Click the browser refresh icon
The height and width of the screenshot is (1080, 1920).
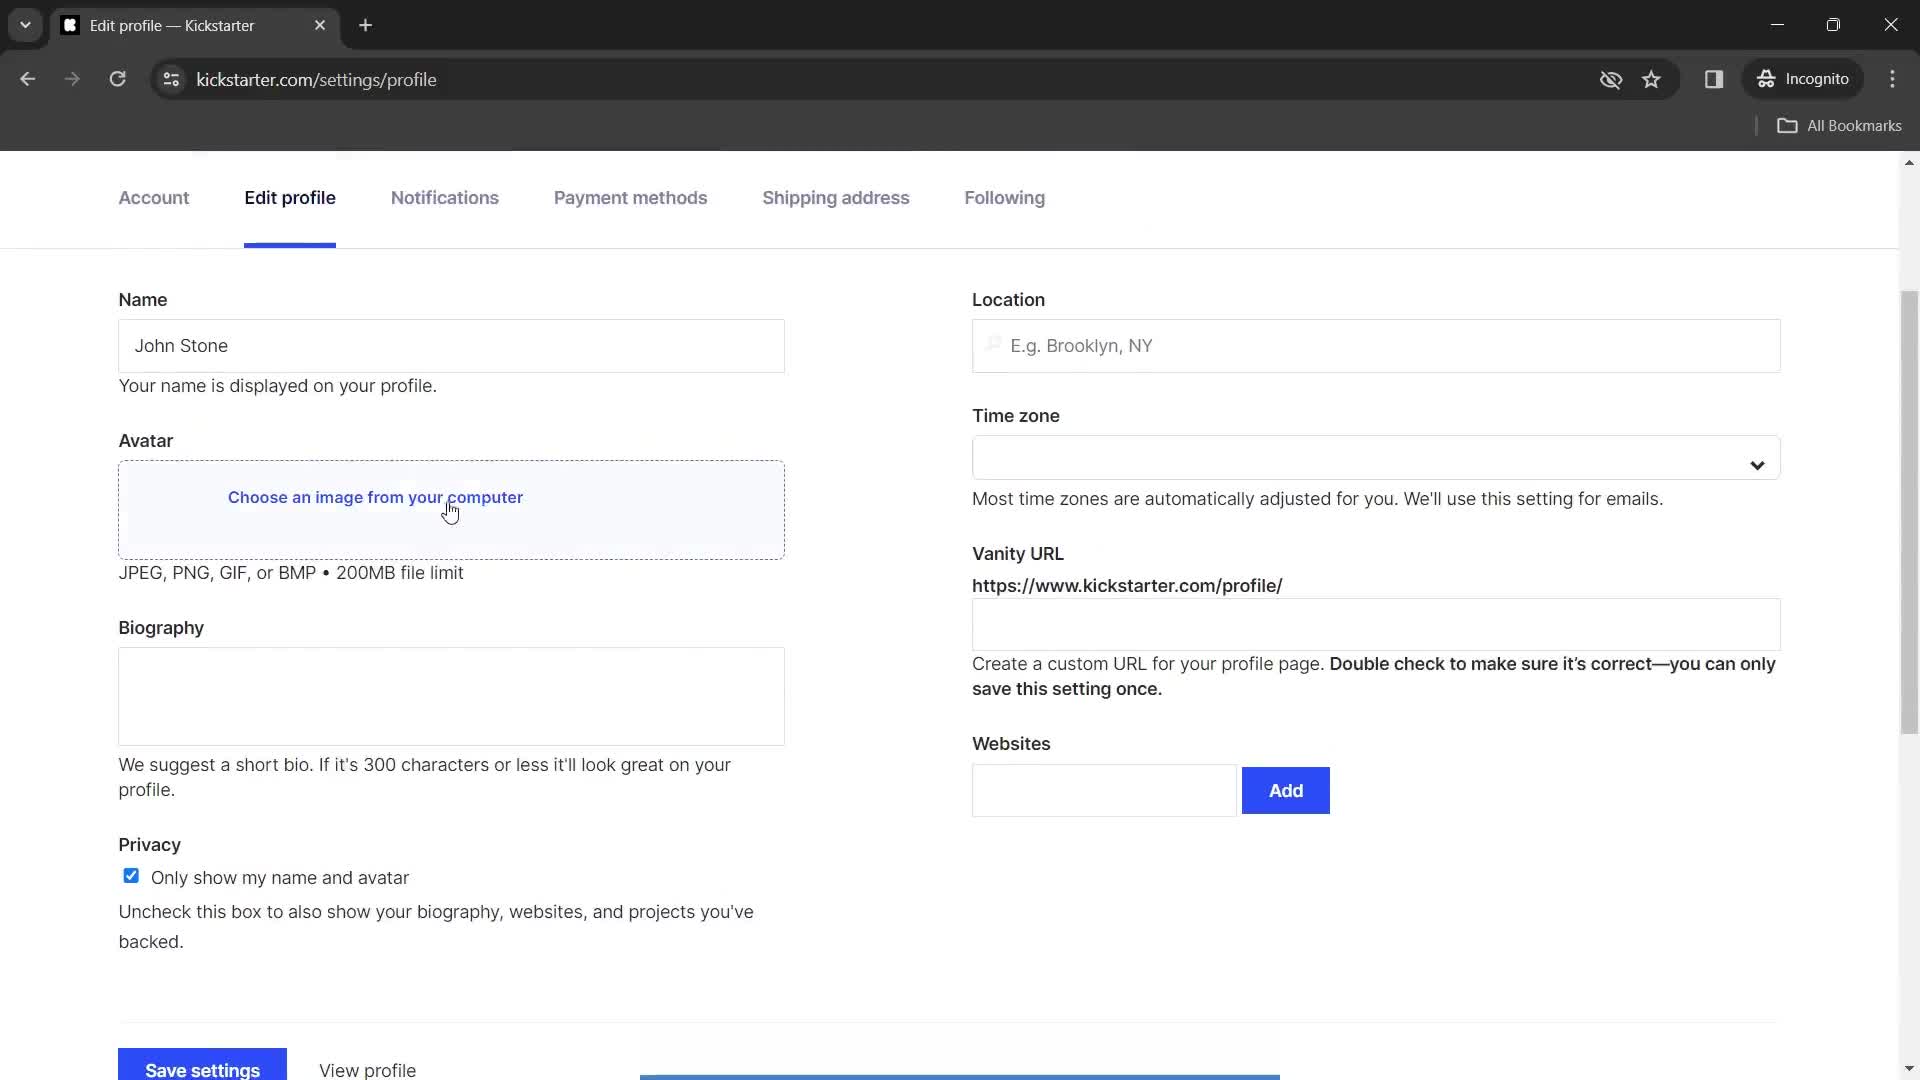click(119, 80)
